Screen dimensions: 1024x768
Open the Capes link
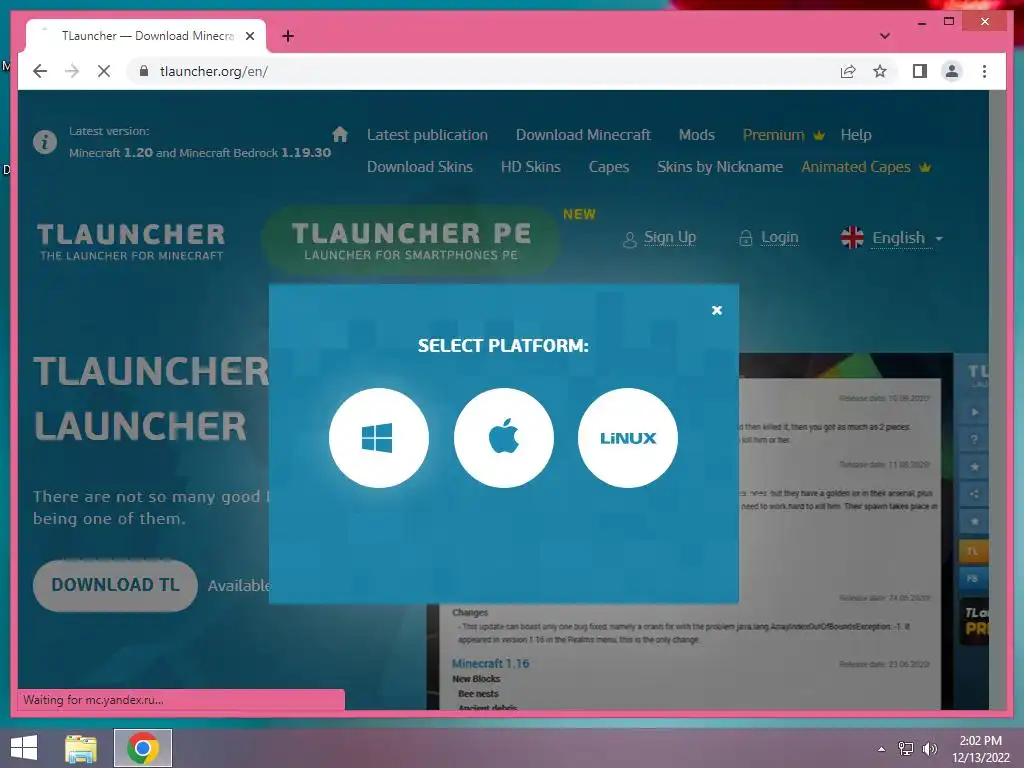click(609, 167)
